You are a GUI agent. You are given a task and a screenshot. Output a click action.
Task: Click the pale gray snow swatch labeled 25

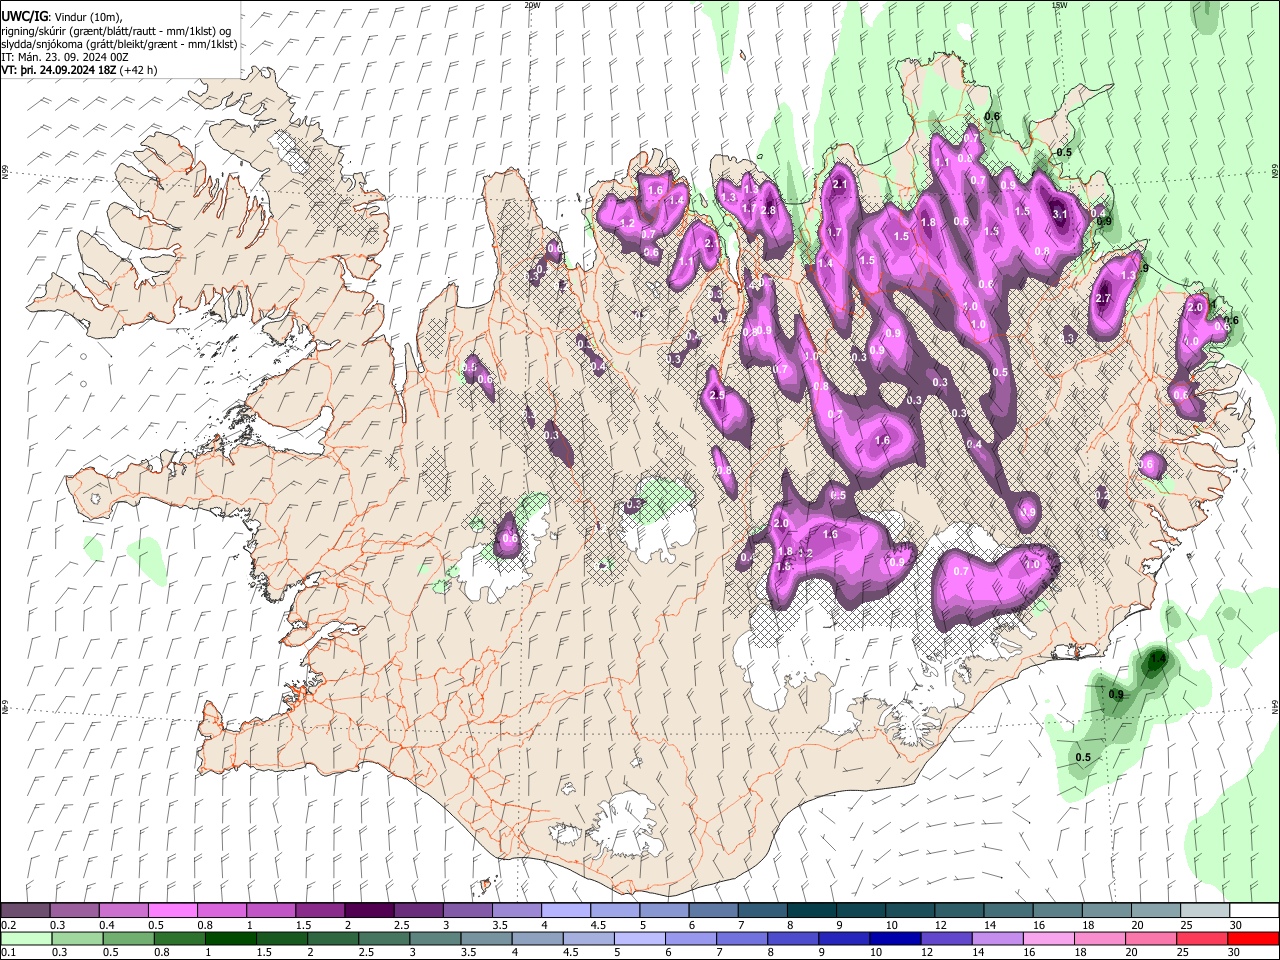click(1203, 910)
